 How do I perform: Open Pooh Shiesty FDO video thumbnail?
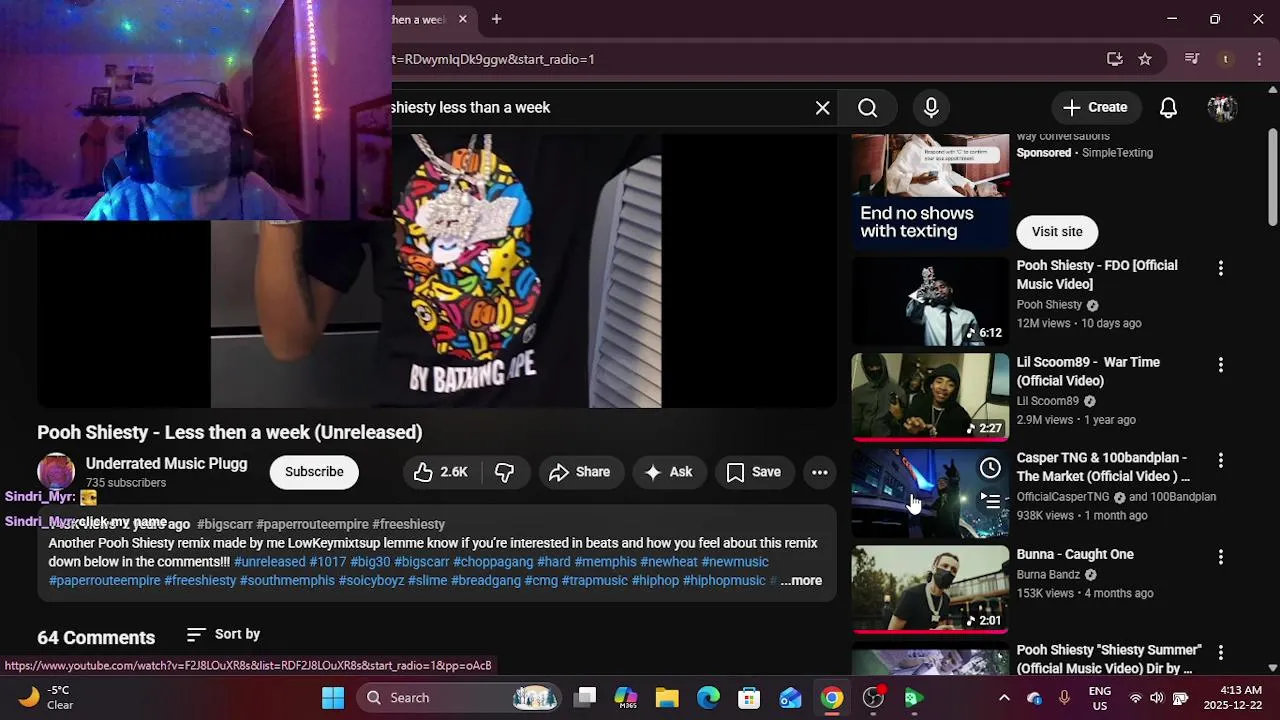coord(930,302)
